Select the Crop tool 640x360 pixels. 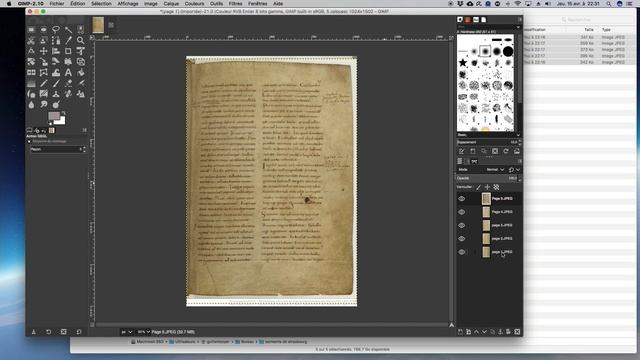pyautogui.click(x=68, y=51)
